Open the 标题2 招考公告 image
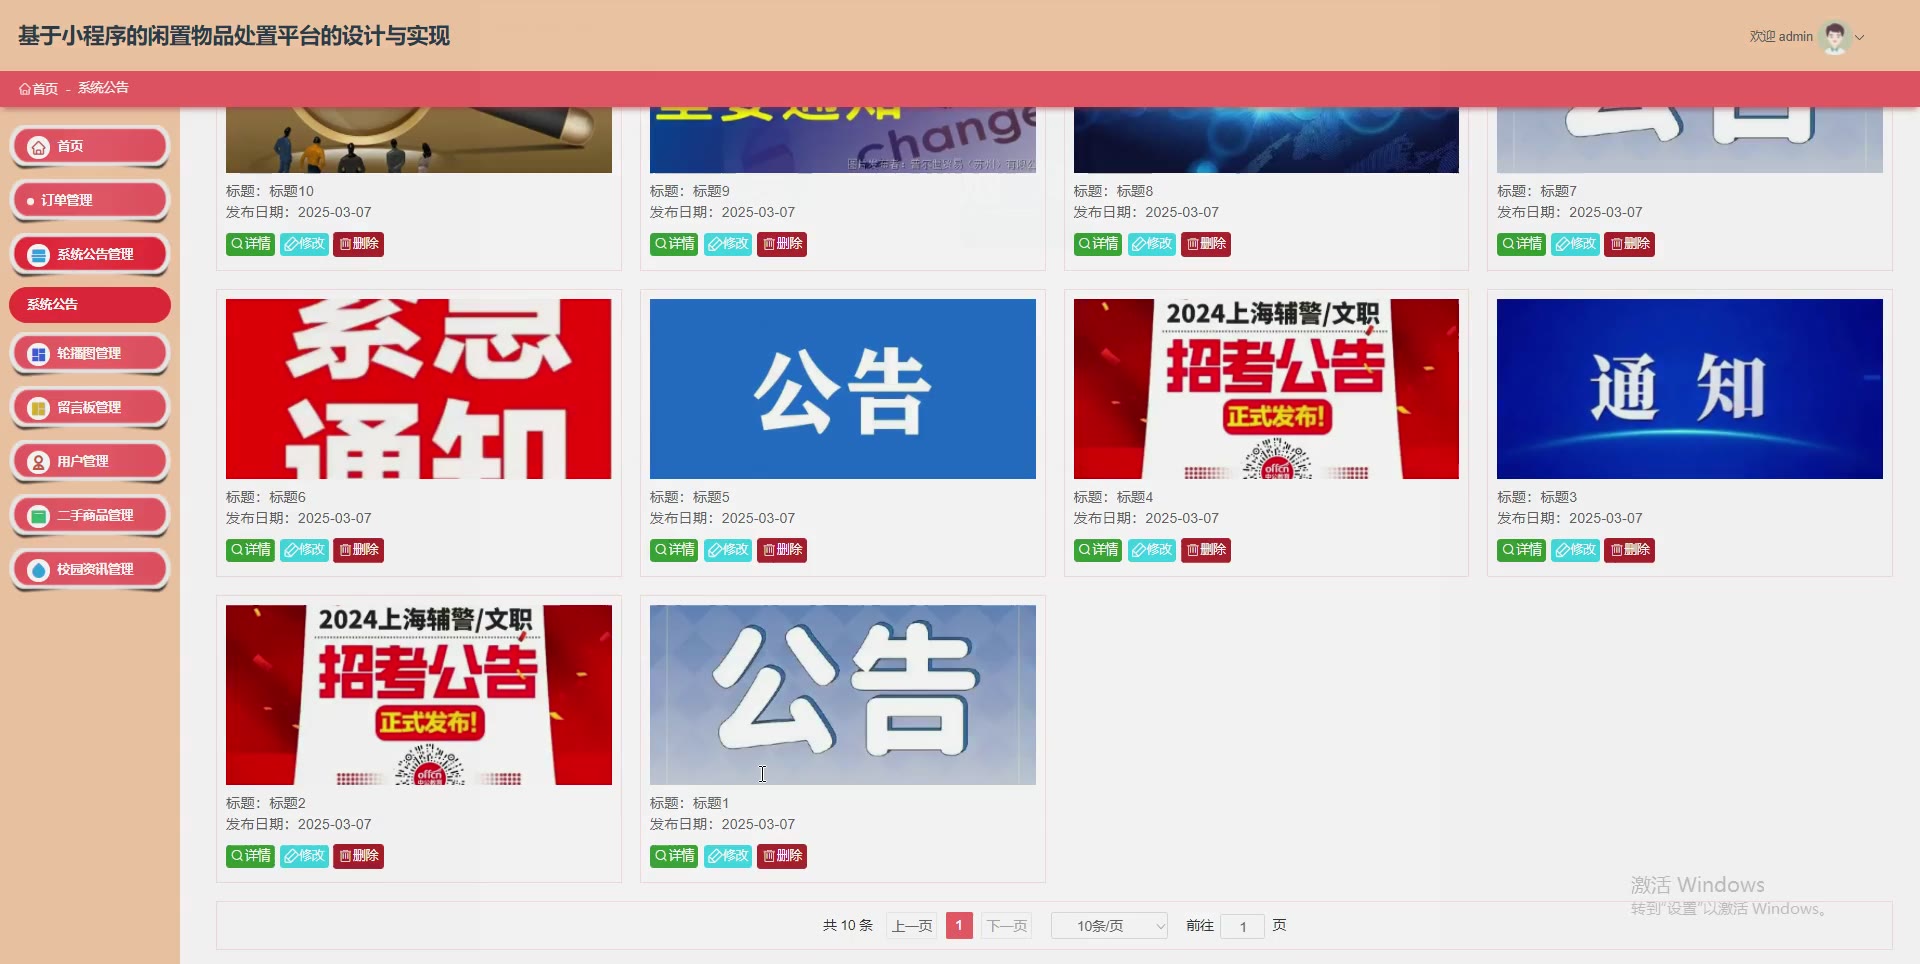Screen dimensions: 1920x964 point(419,695)
